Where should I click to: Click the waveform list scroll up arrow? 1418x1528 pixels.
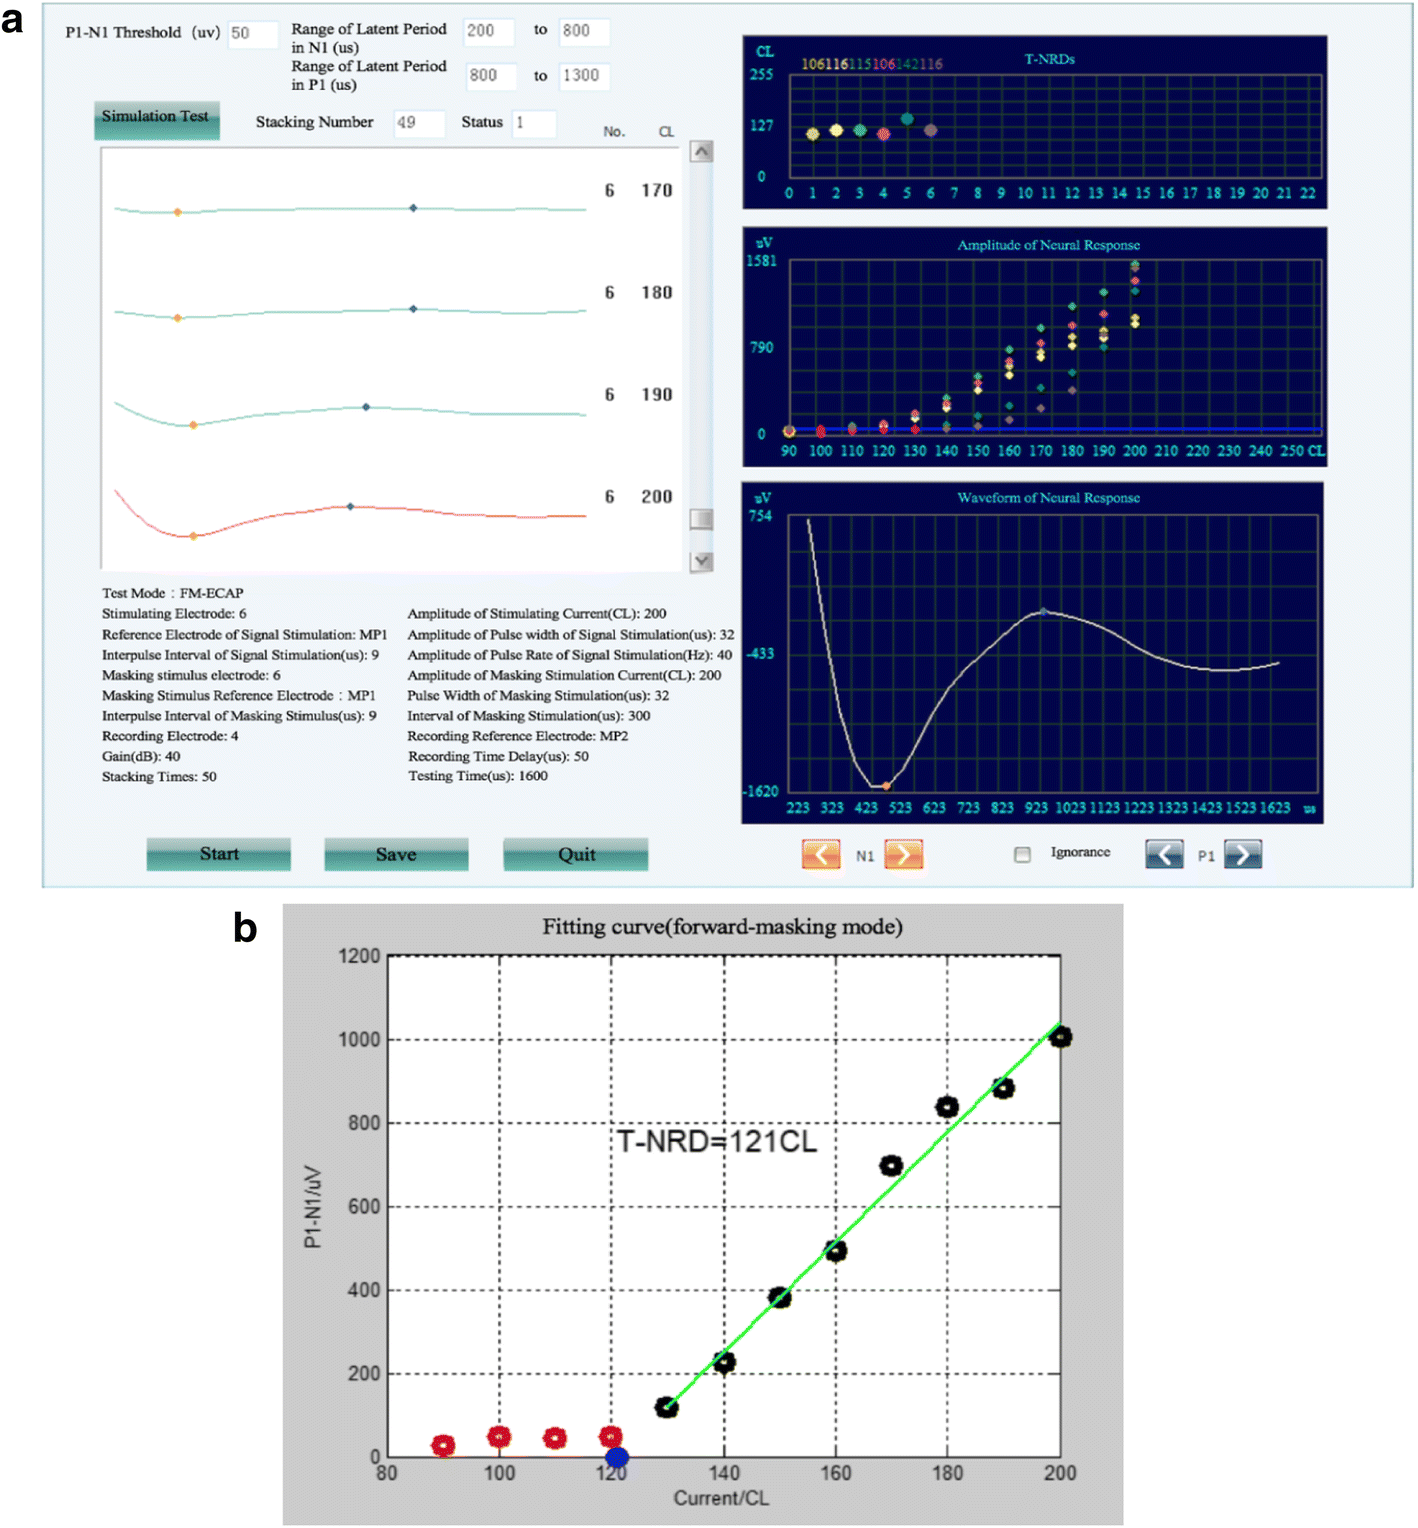[702, 151]
